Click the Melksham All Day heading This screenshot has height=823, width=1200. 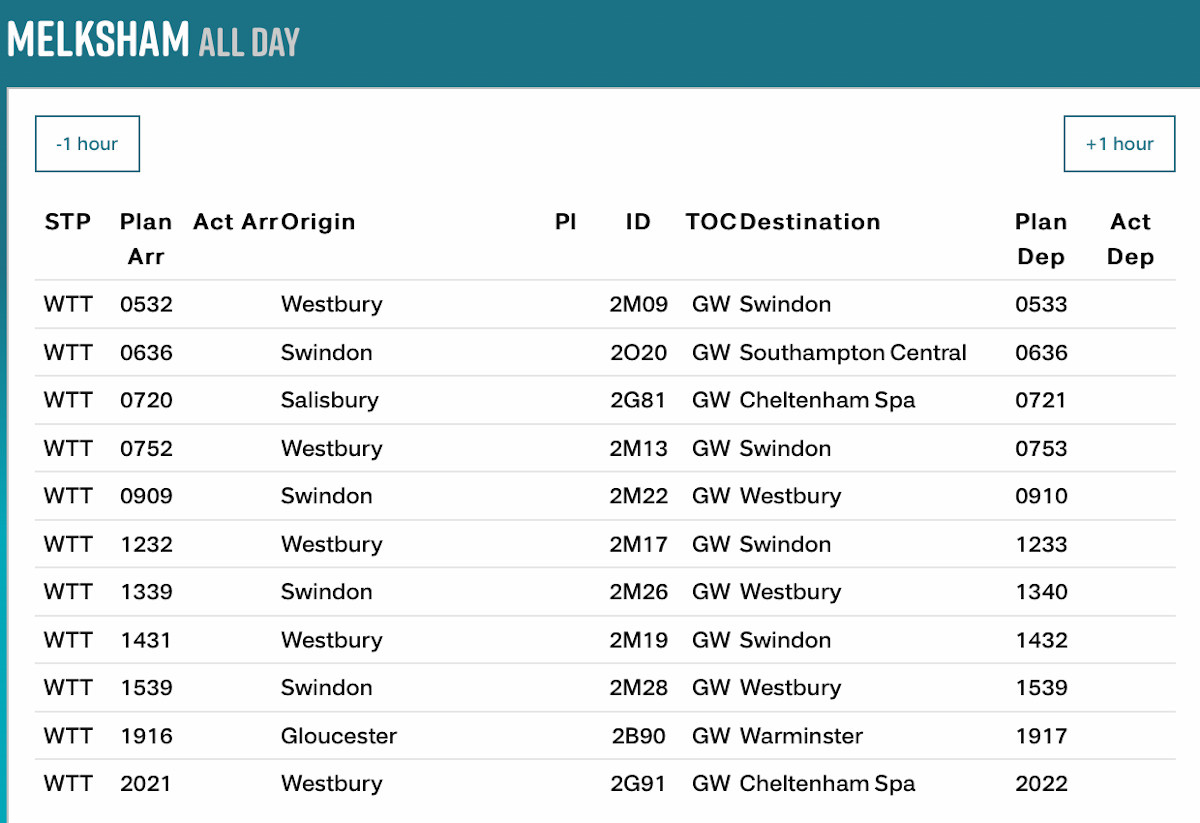[153, 41]
